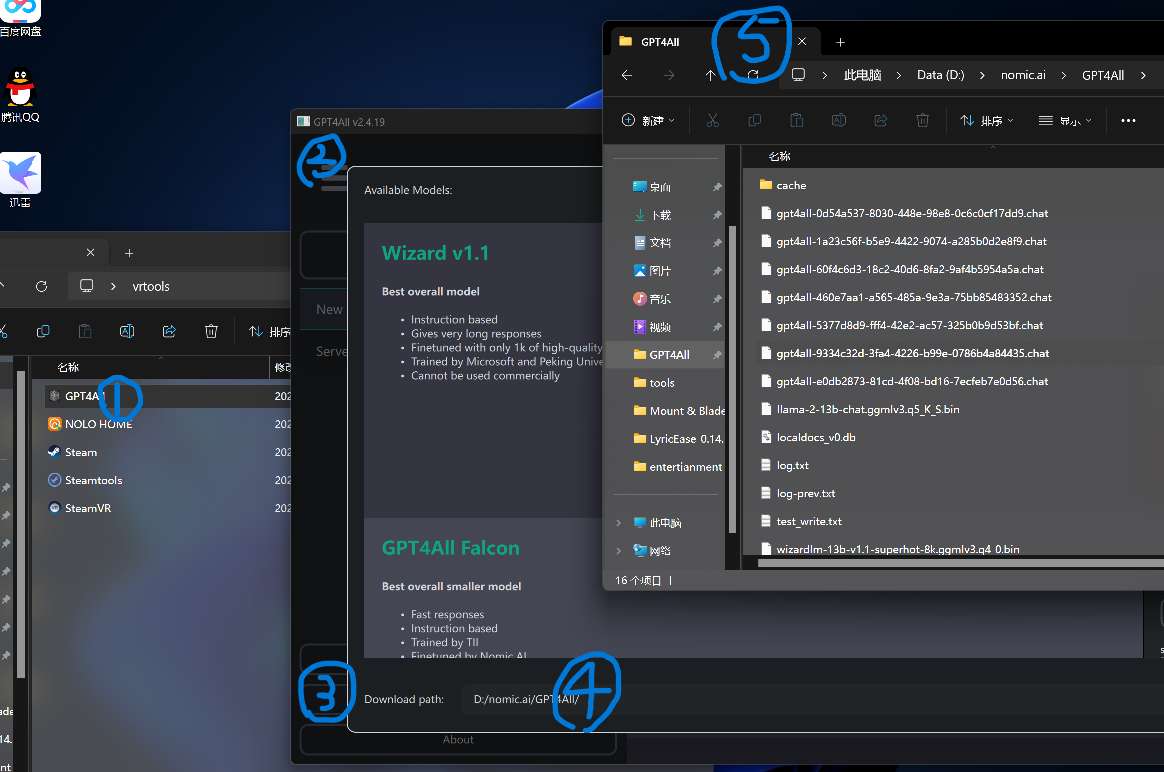Close the vrtools explorer tab

tap(90, 252)
